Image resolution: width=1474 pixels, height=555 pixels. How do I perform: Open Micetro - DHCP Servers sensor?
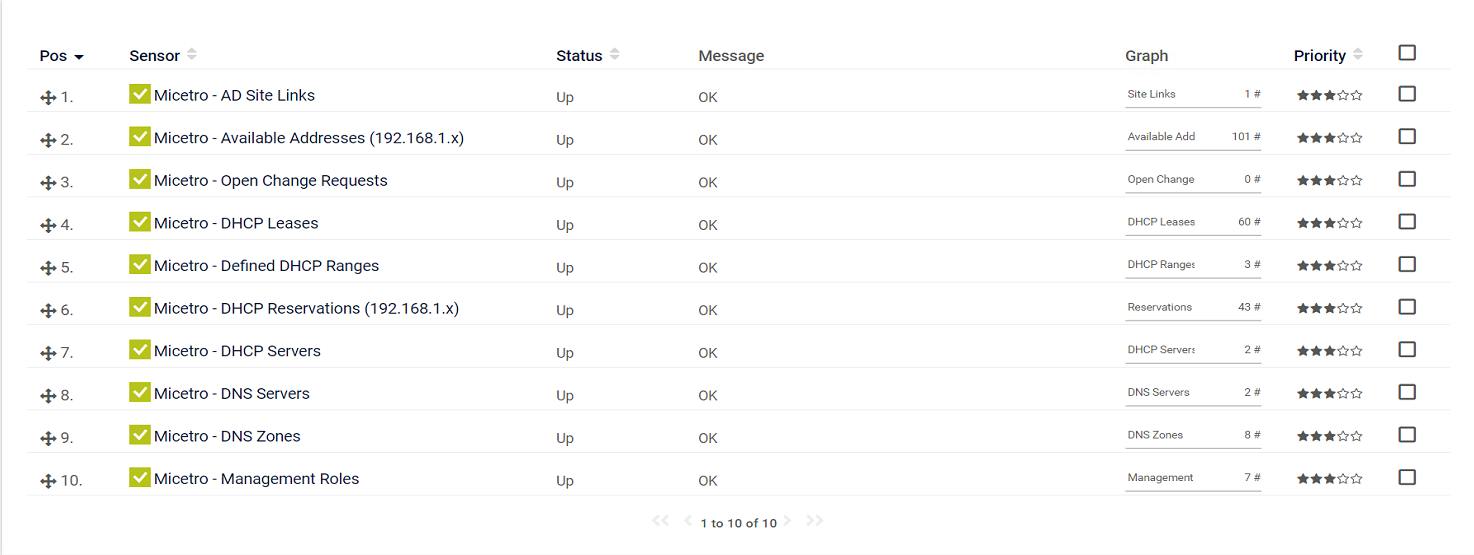click(237, 351)
